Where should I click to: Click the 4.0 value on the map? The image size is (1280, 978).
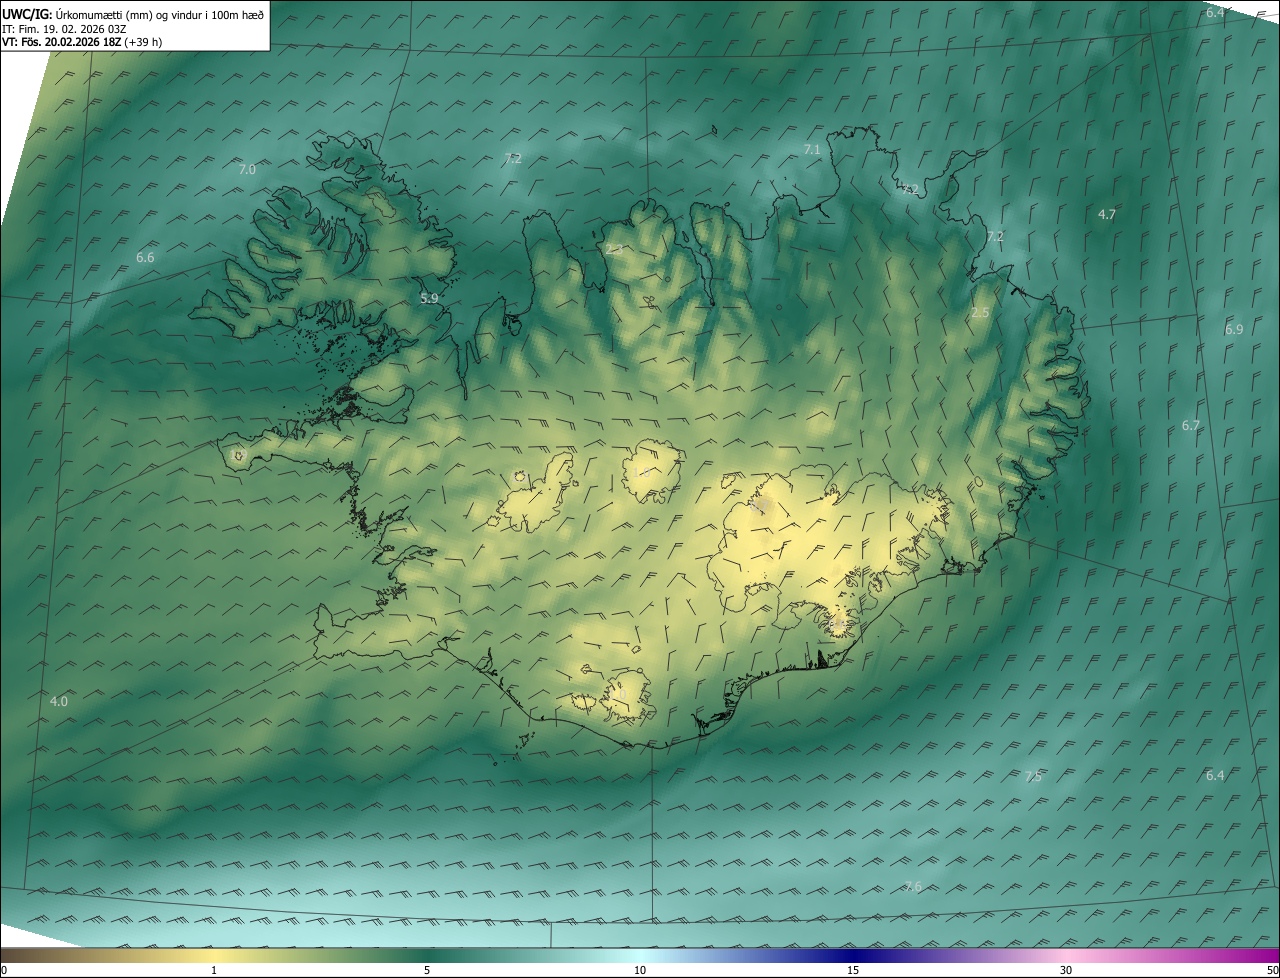(59, 702)
